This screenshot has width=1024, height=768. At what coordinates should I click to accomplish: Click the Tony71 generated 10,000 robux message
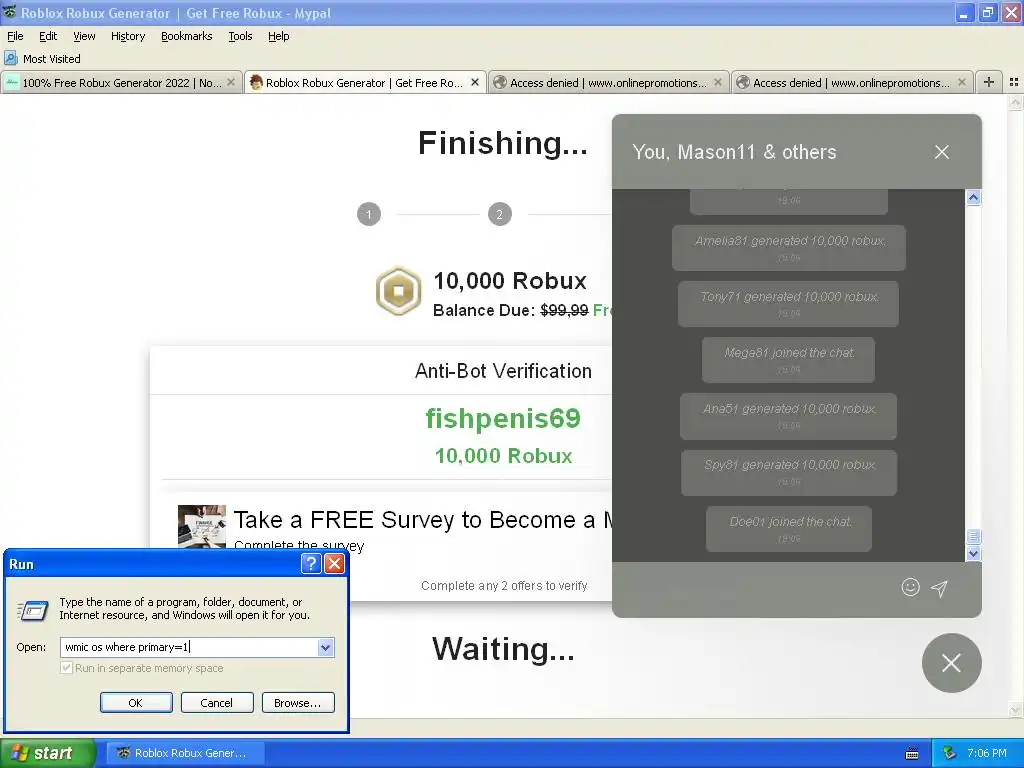(x=788, y=304)
